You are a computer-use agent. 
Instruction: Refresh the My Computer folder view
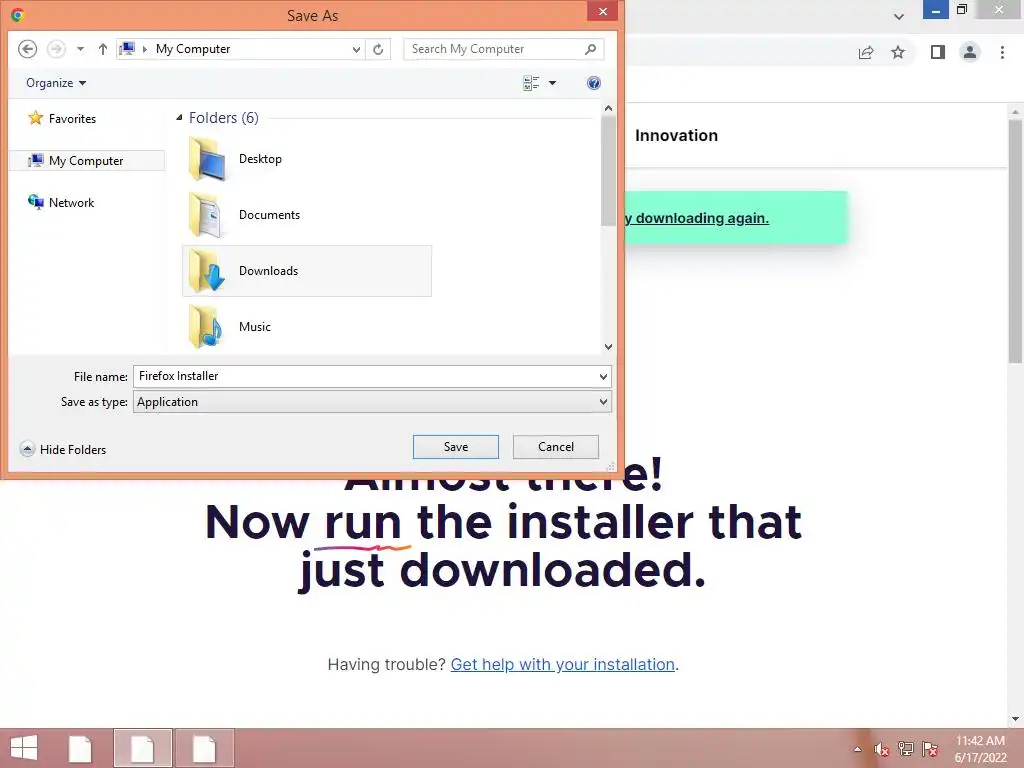(x=378, y=49)
